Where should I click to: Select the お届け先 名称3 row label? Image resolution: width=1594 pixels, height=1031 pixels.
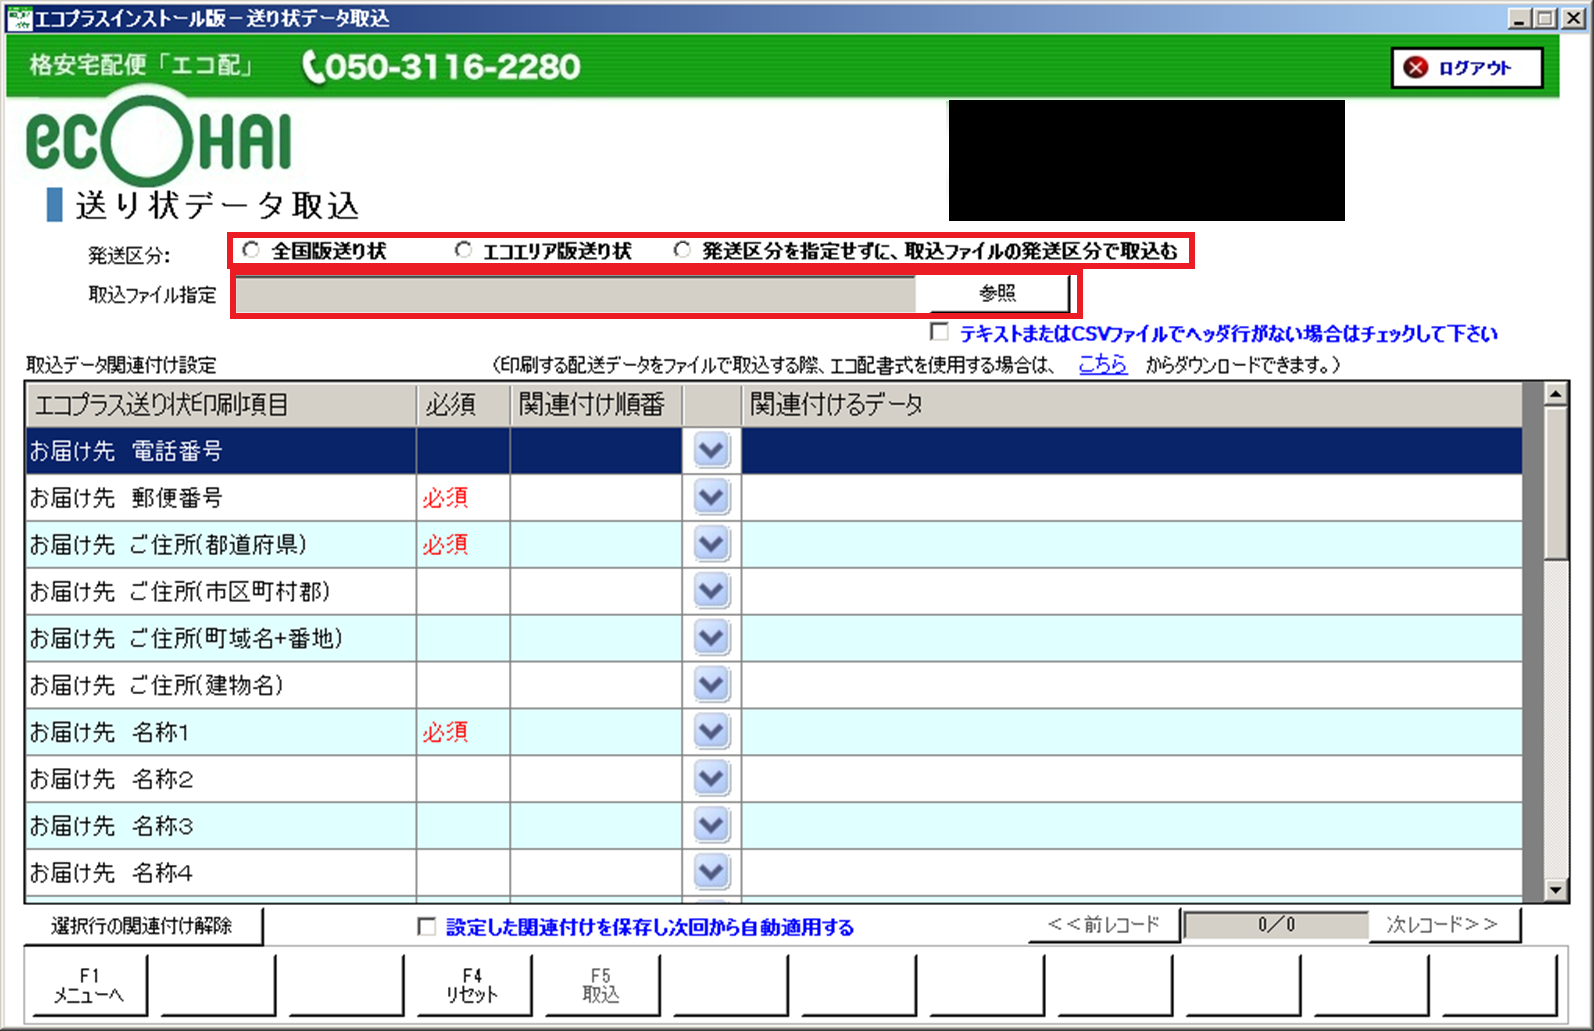111,827
